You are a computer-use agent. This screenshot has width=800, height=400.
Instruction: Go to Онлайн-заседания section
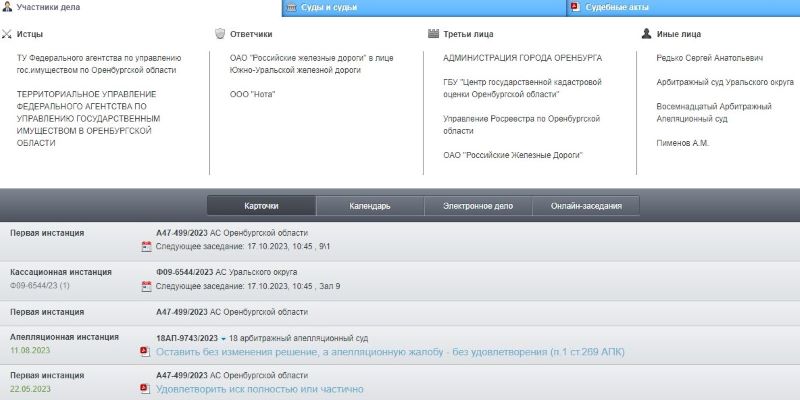(586, 206)
